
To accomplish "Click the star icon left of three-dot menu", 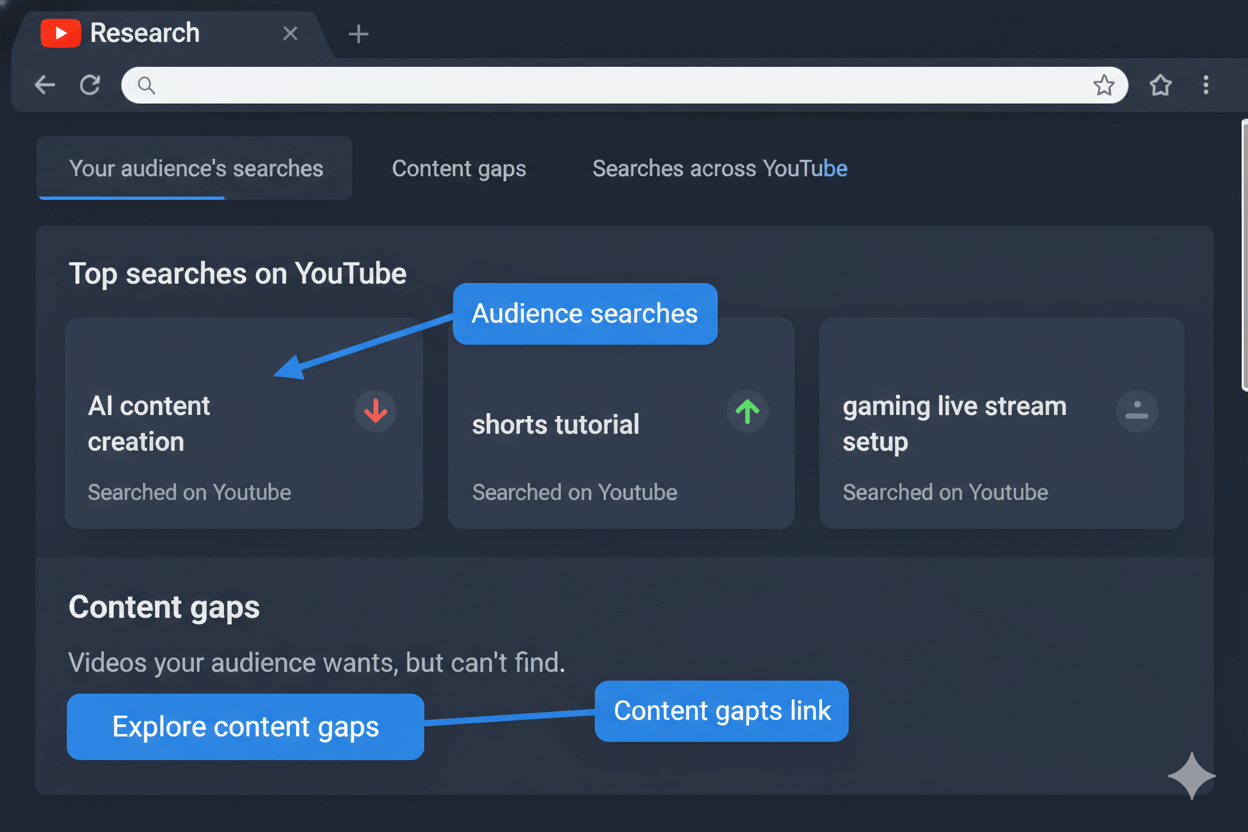I will click(1160, 85).
